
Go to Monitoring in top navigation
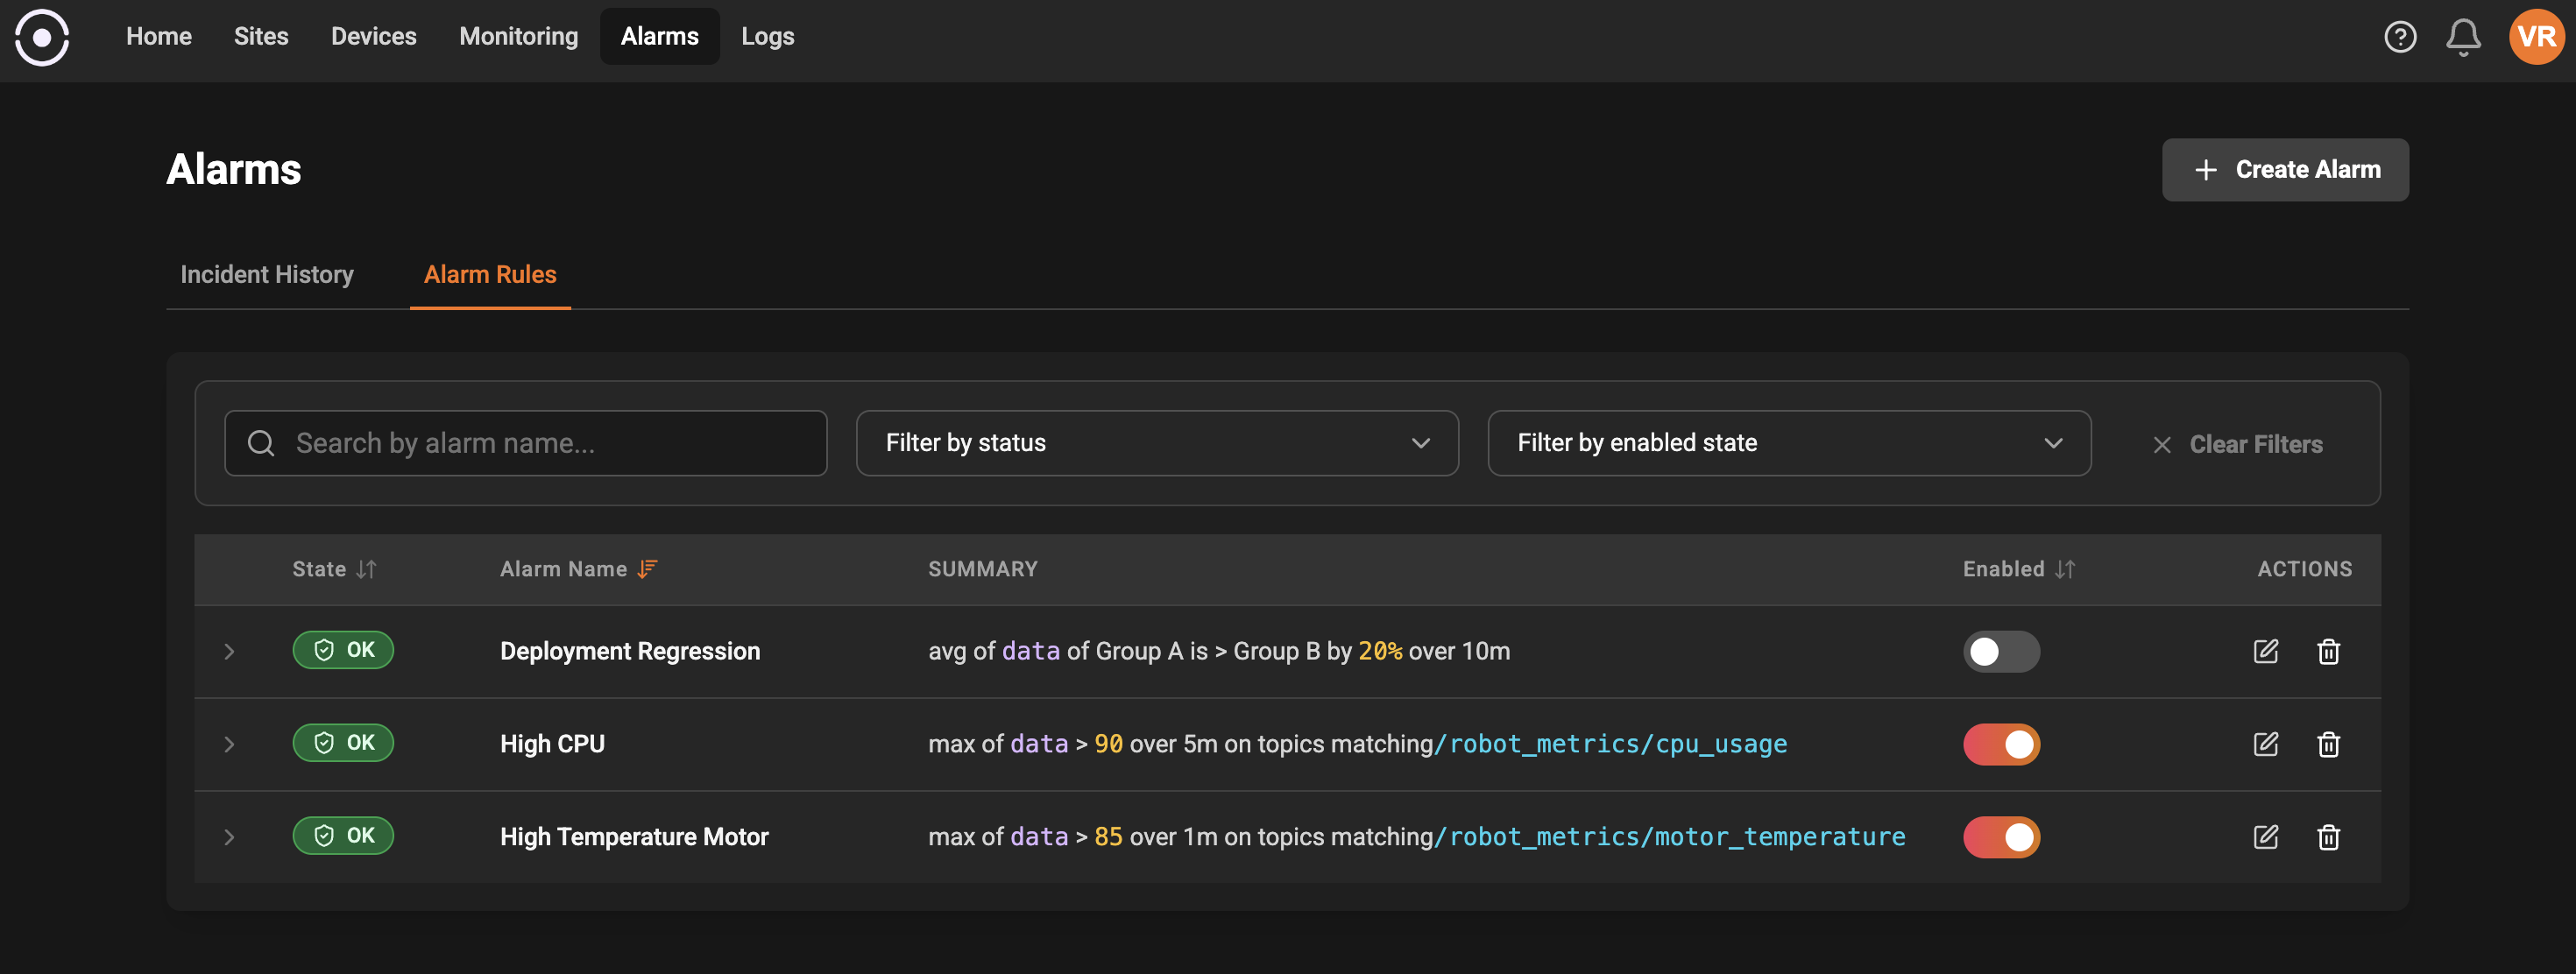pyautogui.click(x=518, y=37)
